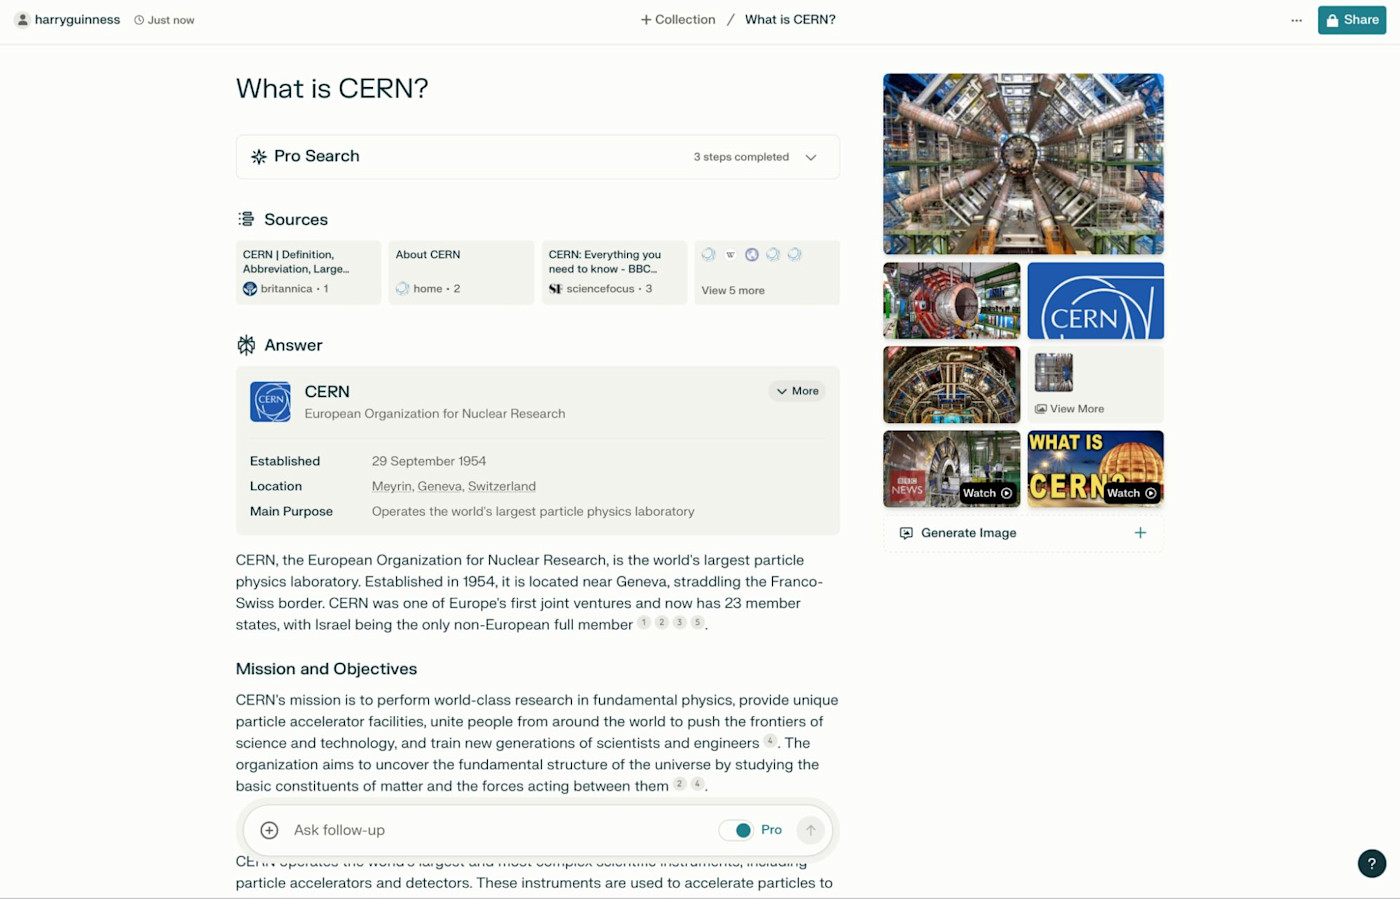Click citation 5 after 'full member'
Viewport: 1400px width, 899px height.
(698, 622)
